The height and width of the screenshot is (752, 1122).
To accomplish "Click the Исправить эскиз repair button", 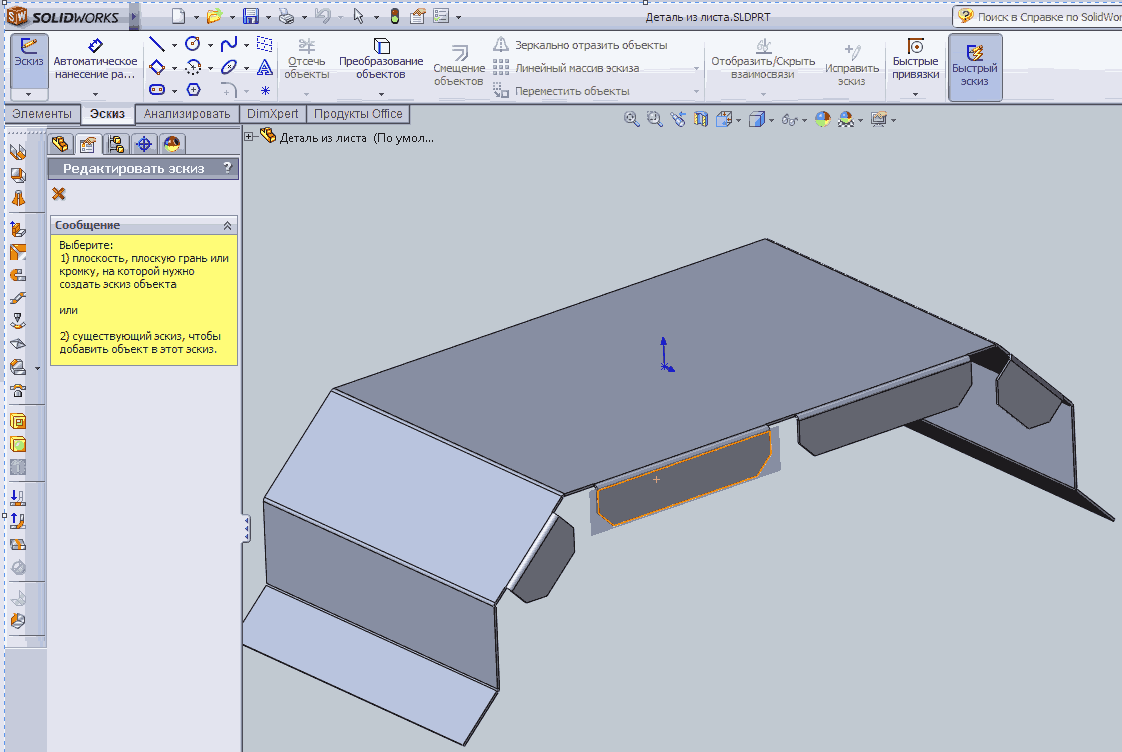I will [852, 66].
